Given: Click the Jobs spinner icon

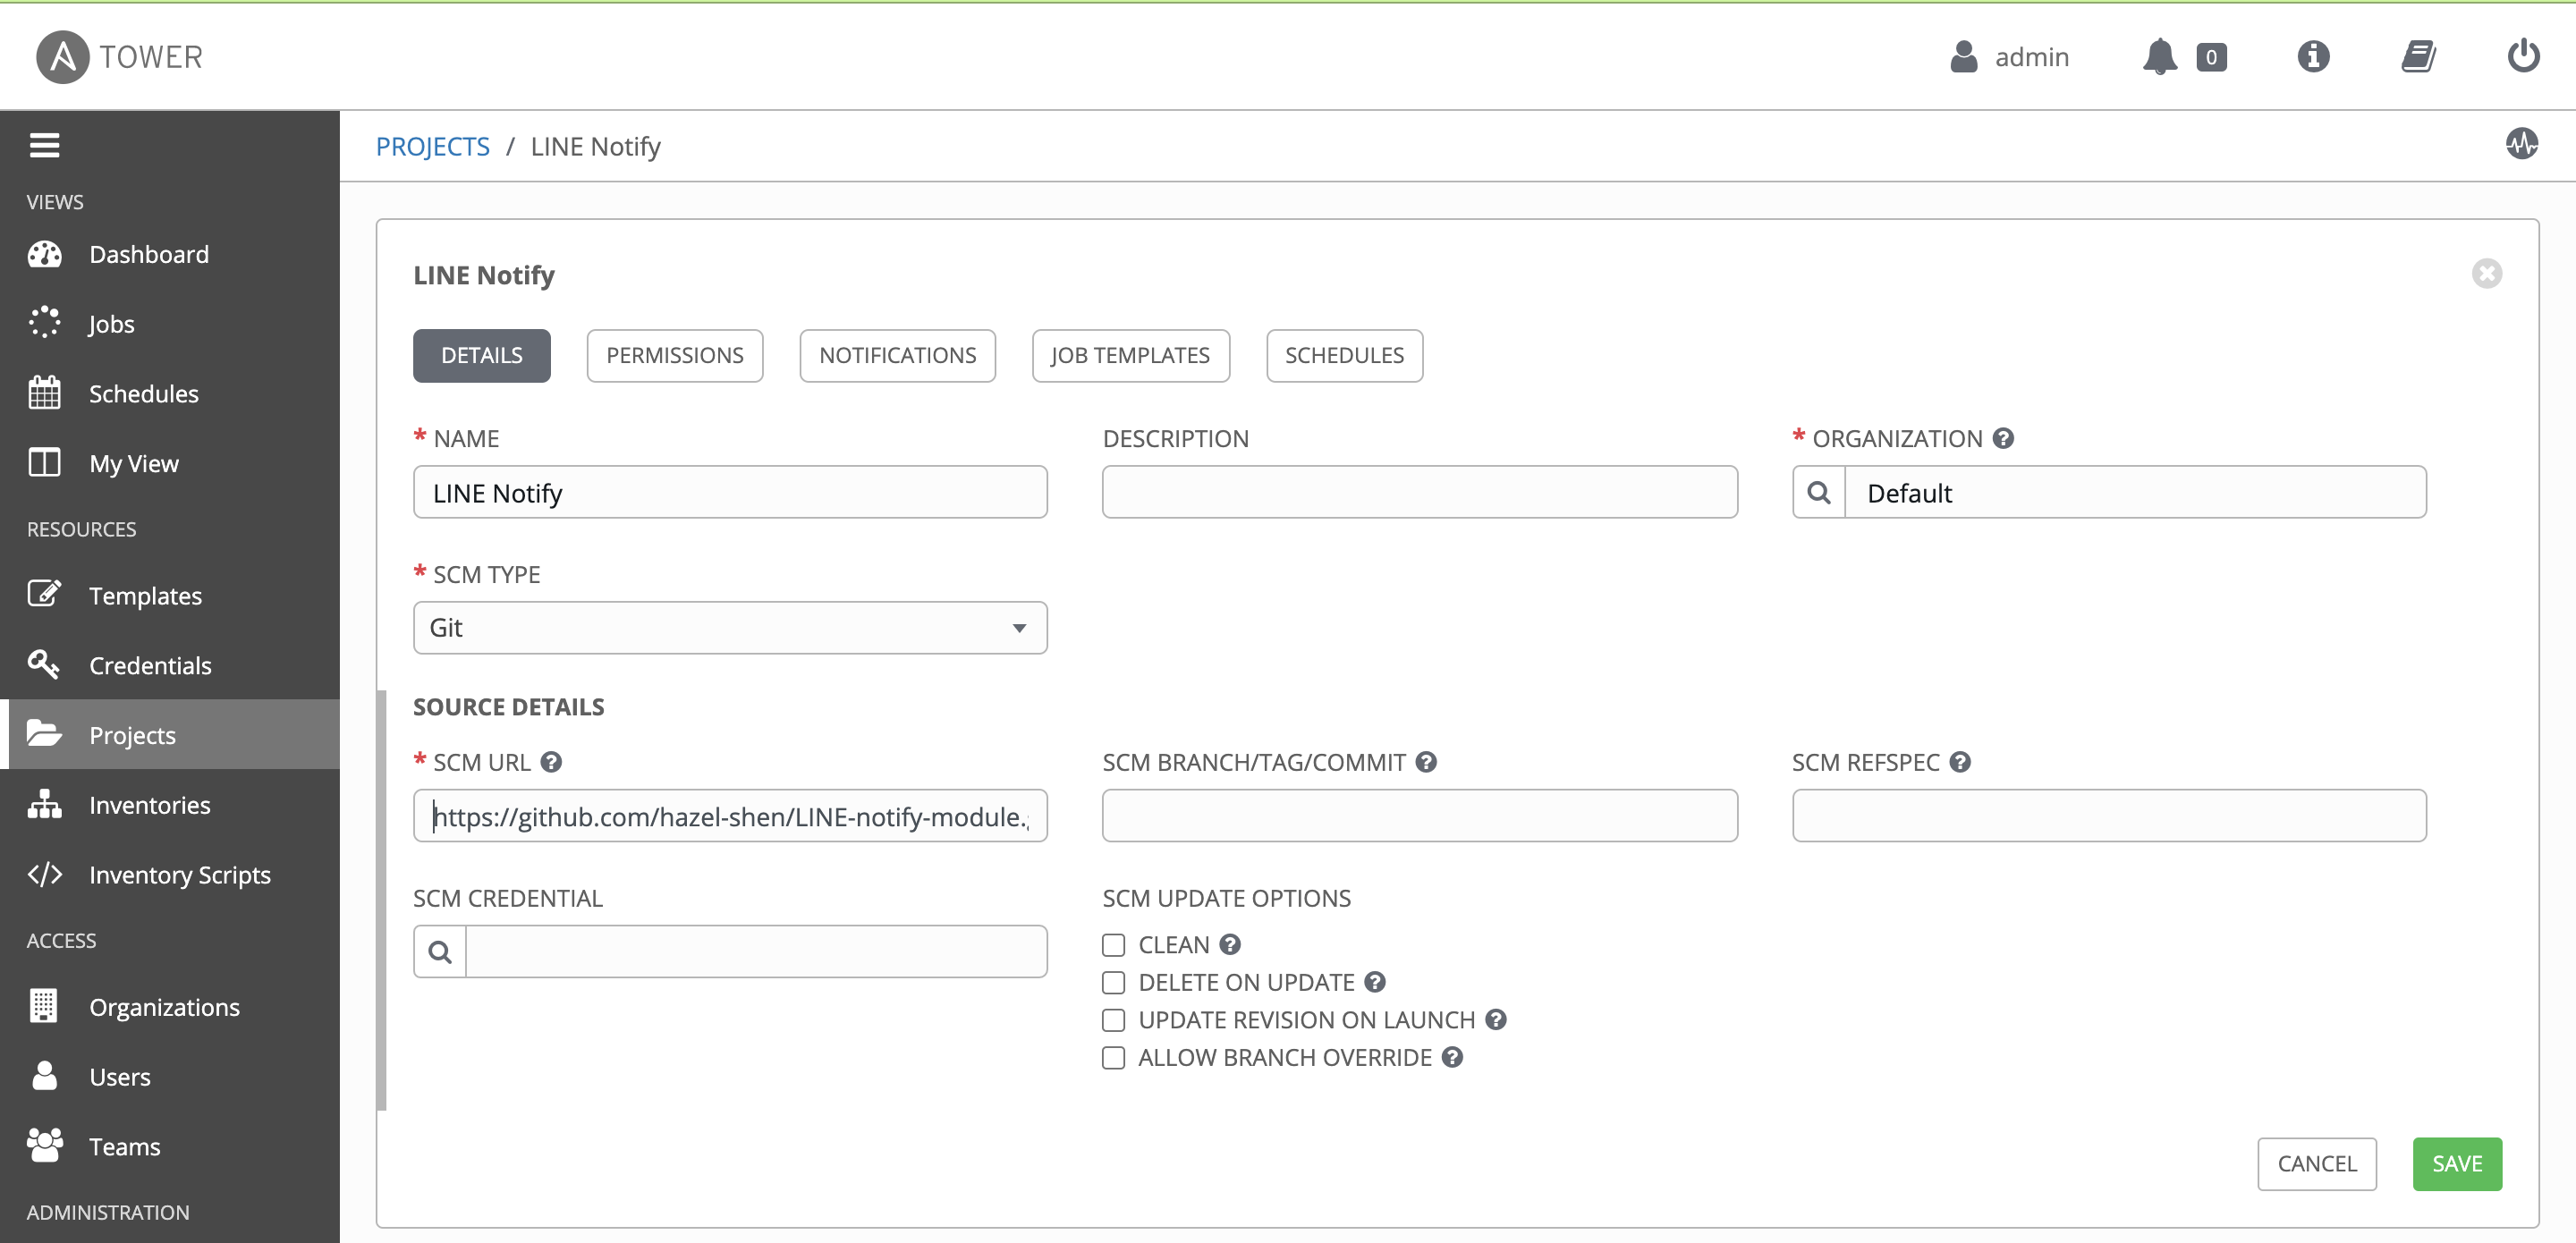Looking at the screenshot, I should click(x=44, y=323).
